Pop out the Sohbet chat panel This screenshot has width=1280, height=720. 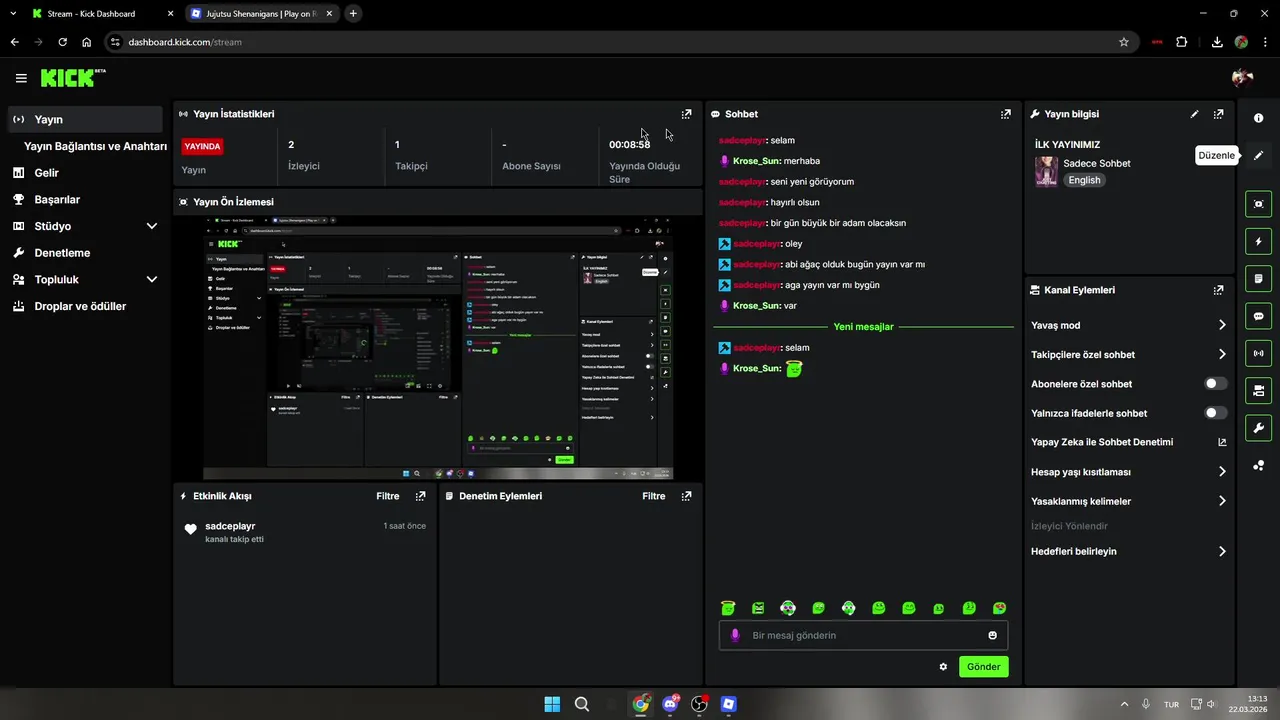click(1006, 114)
